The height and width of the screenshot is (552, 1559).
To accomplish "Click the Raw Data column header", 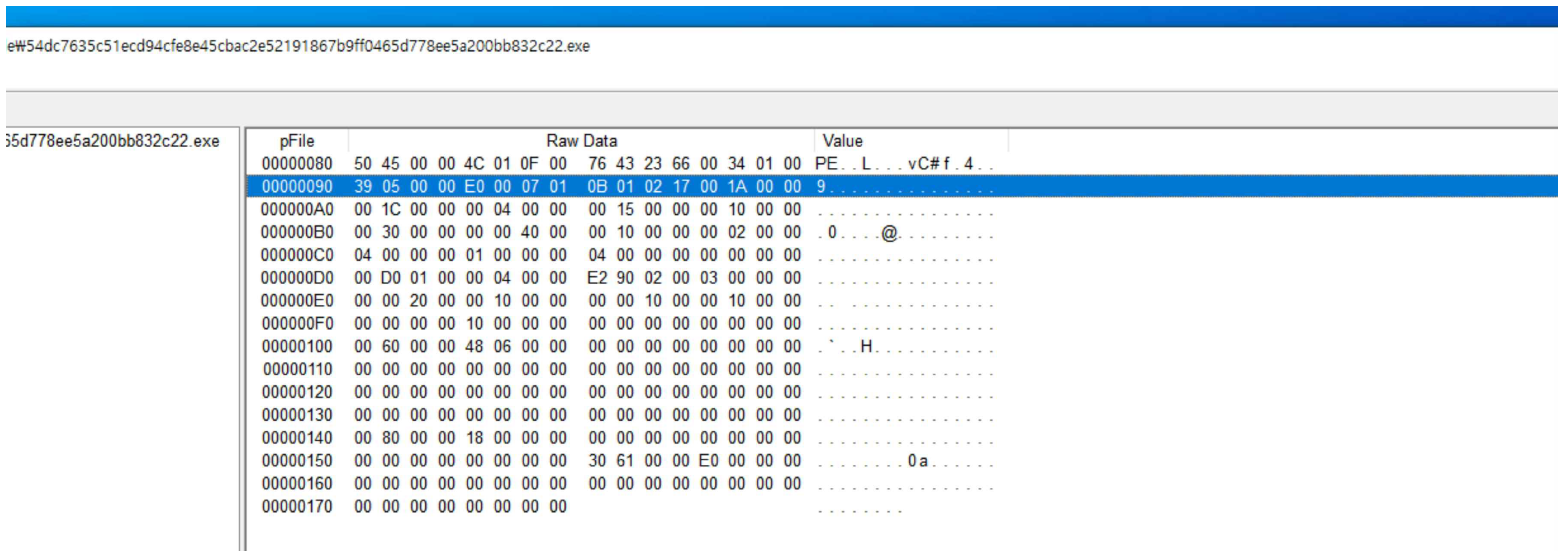I will [581, 141].
